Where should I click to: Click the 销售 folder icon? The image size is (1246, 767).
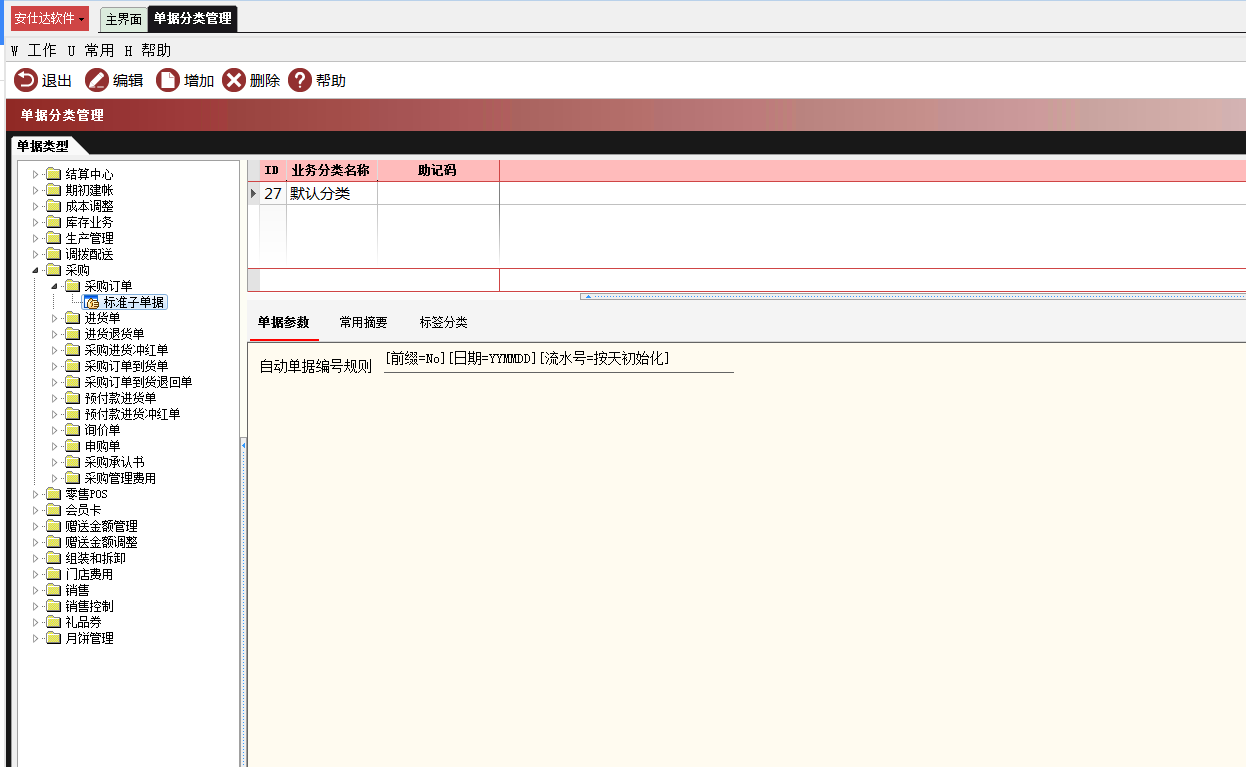(x=53, y=590)
